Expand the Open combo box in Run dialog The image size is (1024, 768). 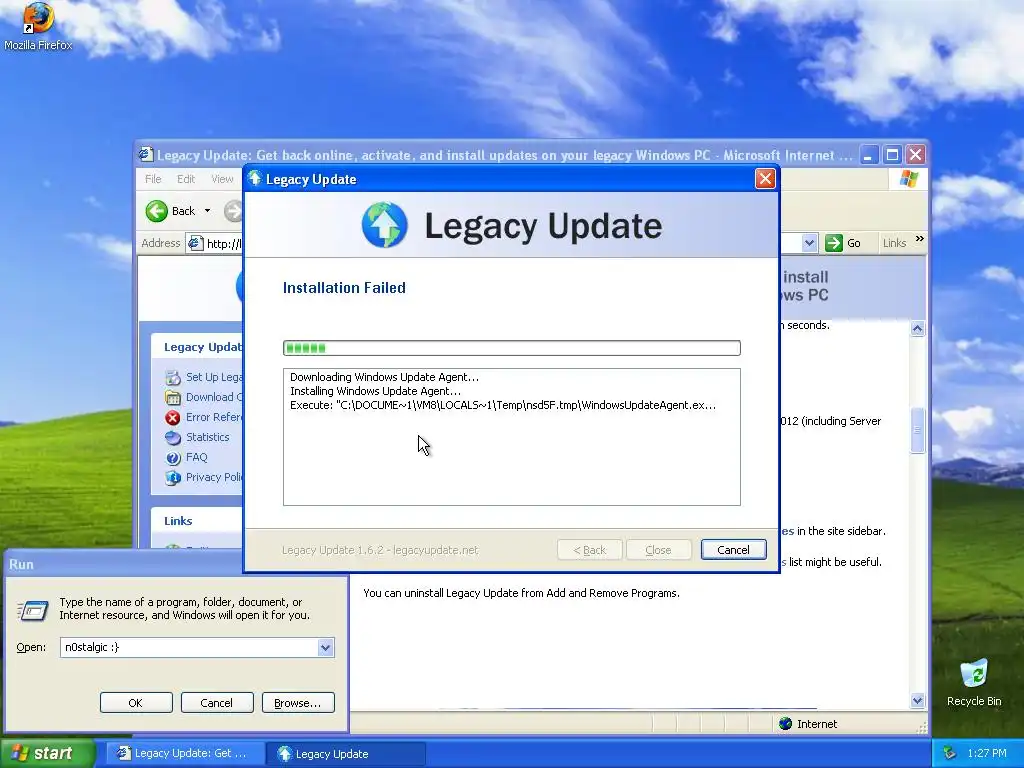coord(325,647)
